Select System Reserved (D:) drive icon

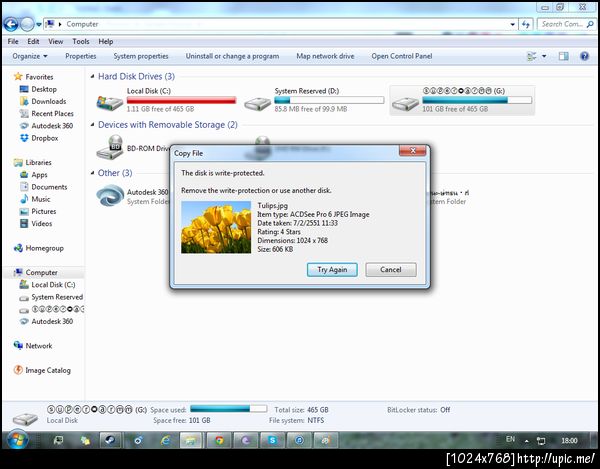point(258,103)
